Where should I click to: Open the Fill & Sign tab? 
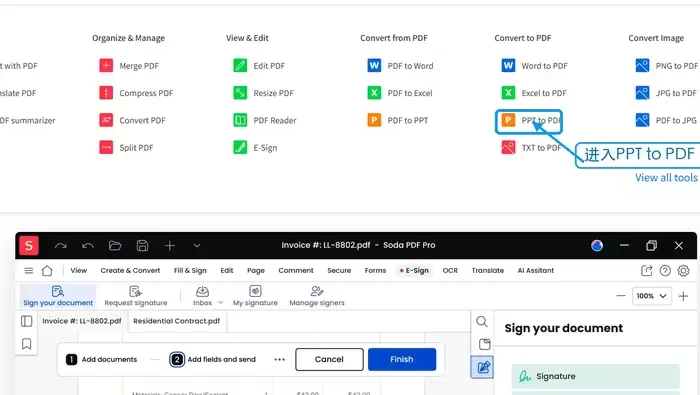coord(190,270)
